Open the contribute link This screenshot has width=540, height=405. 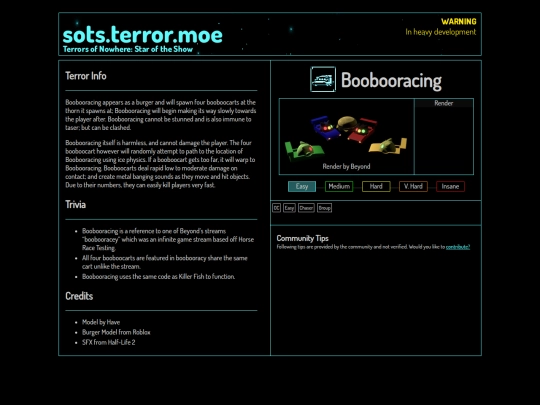click(x=458, y=247)
